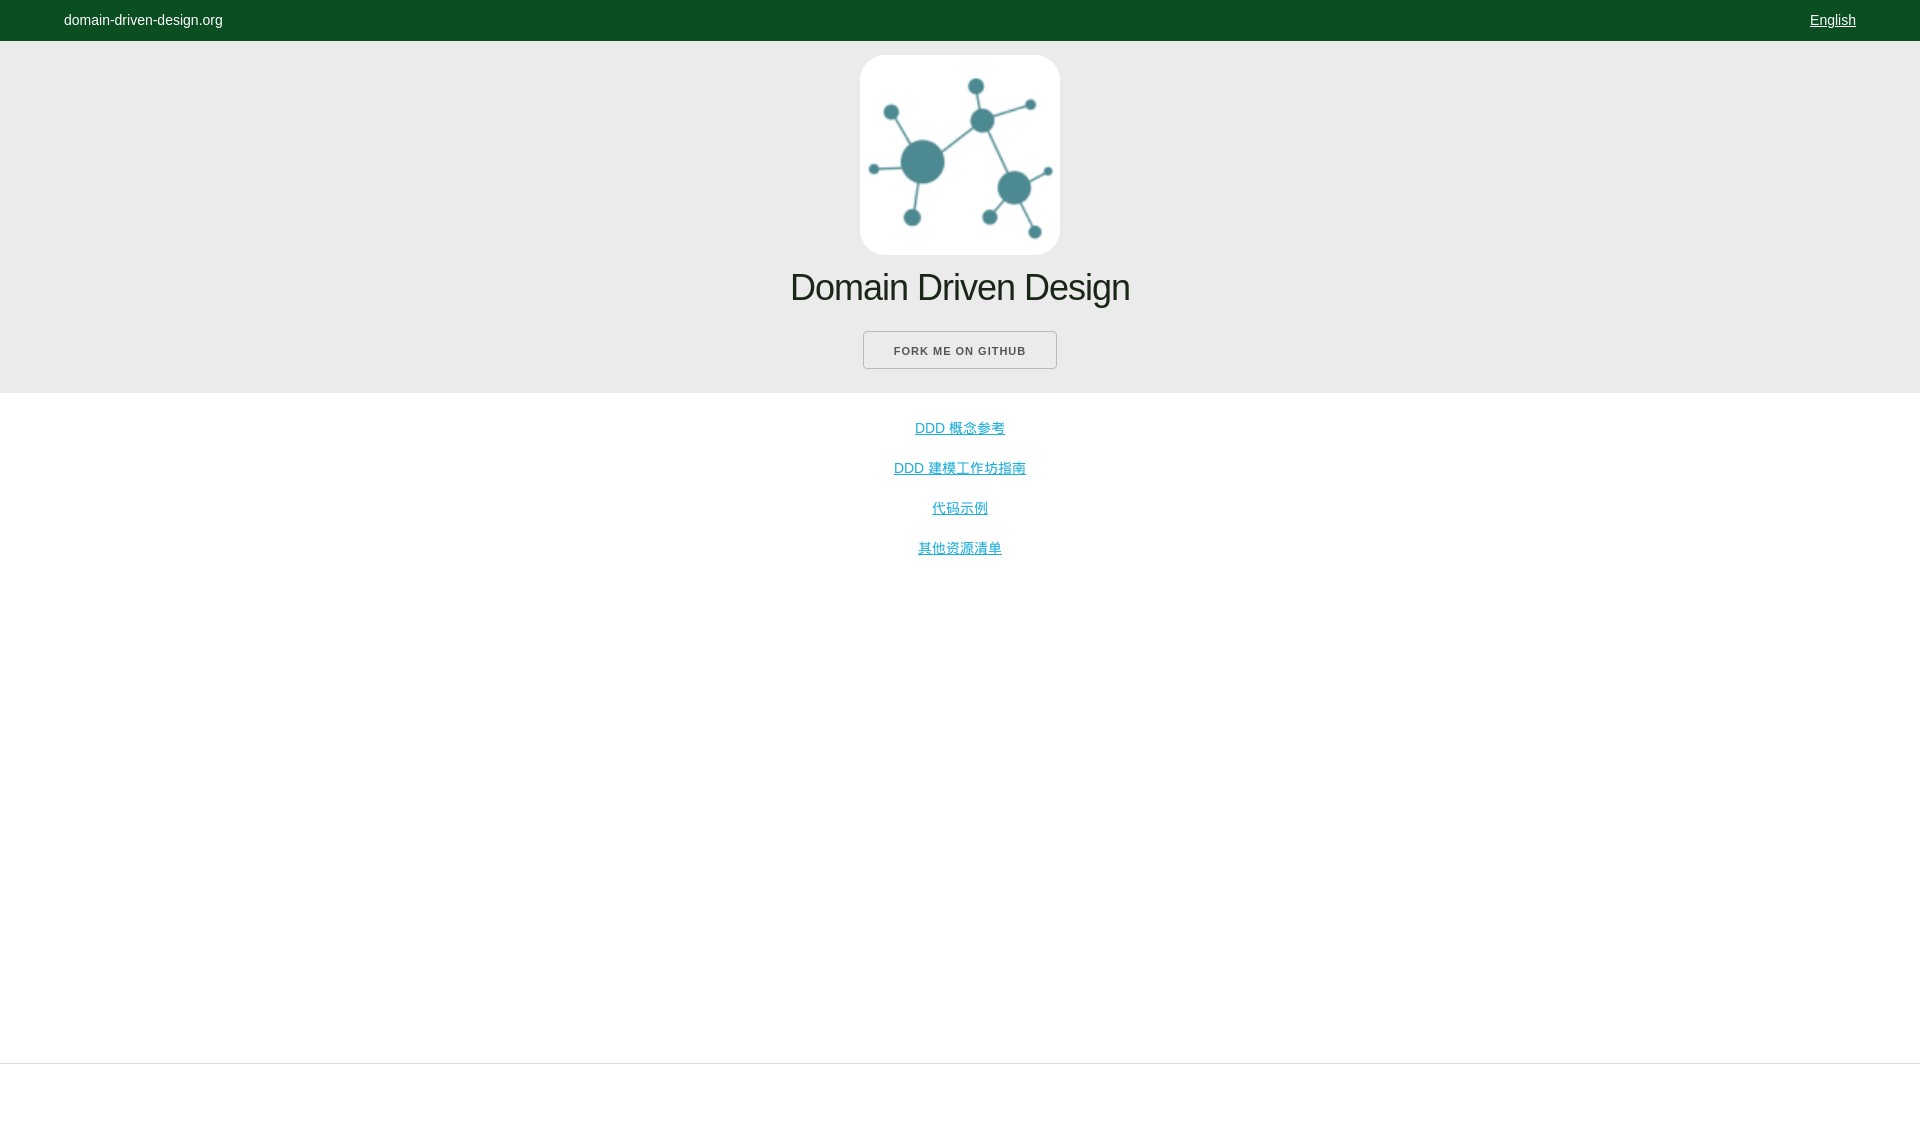Open the DDD 建模工作坊指南 link

pos(959,468)
